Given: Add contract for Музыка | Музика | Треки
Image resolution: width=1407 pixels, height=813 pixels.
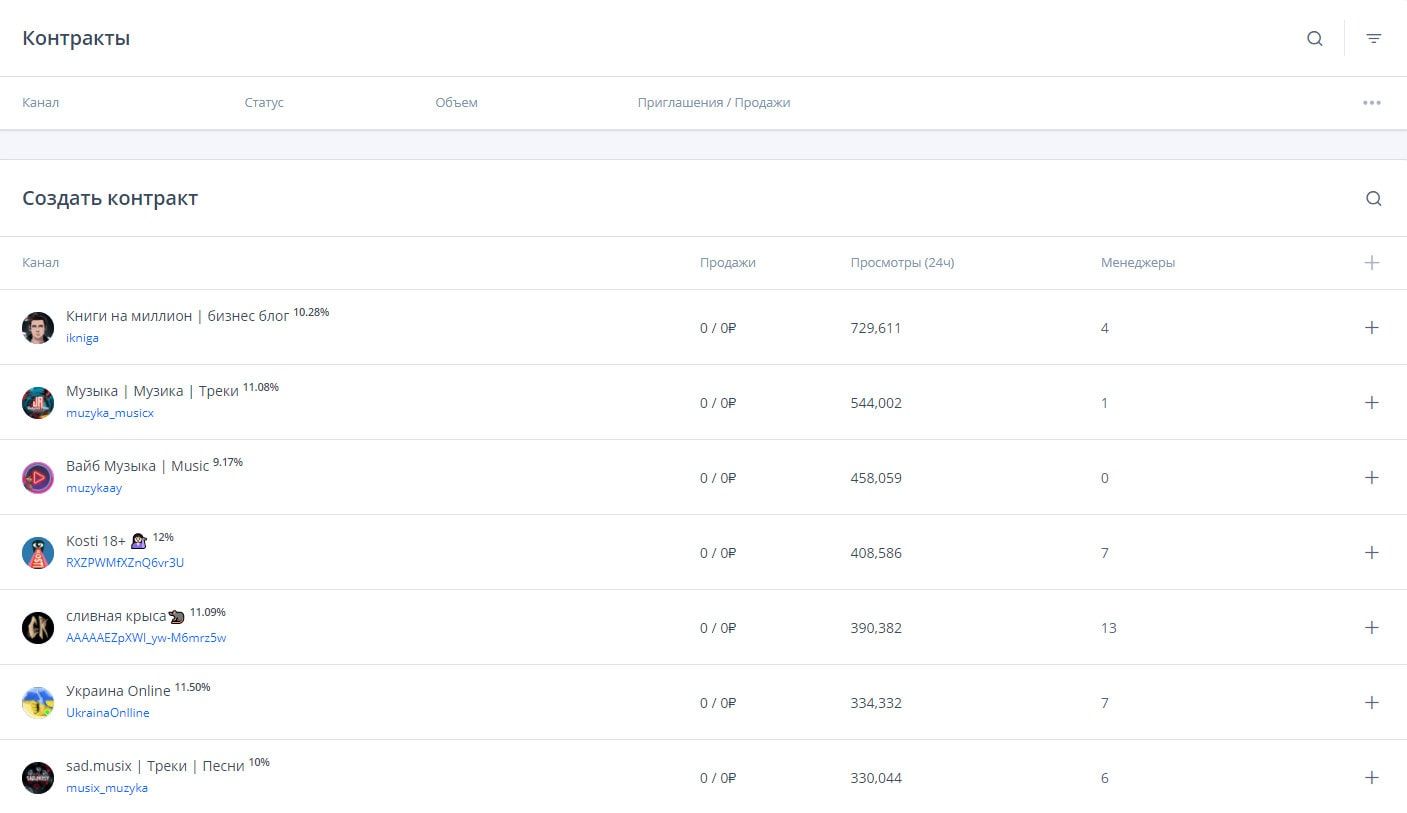Looking at the screenshot, I should [x=1372, y=403].
